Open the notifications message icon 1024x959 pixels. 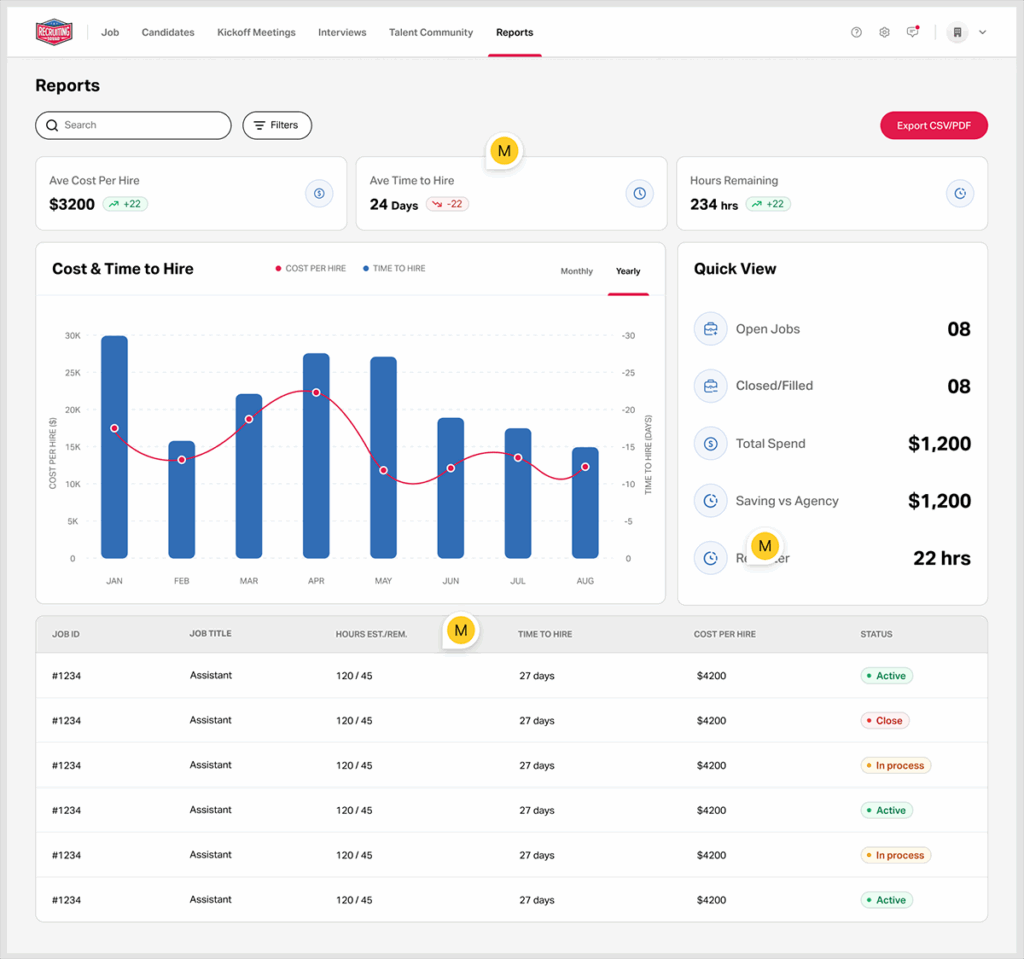(912, 31)
